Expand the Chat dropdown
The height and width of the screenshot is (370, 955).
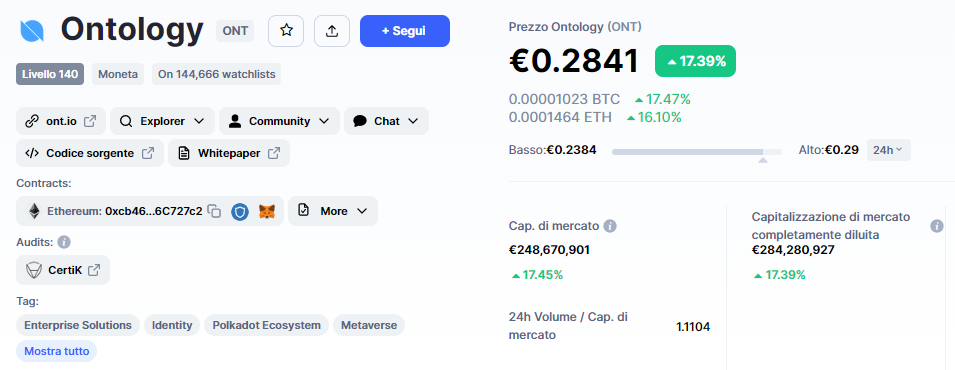pyautogui.click(x=386, y=121)
